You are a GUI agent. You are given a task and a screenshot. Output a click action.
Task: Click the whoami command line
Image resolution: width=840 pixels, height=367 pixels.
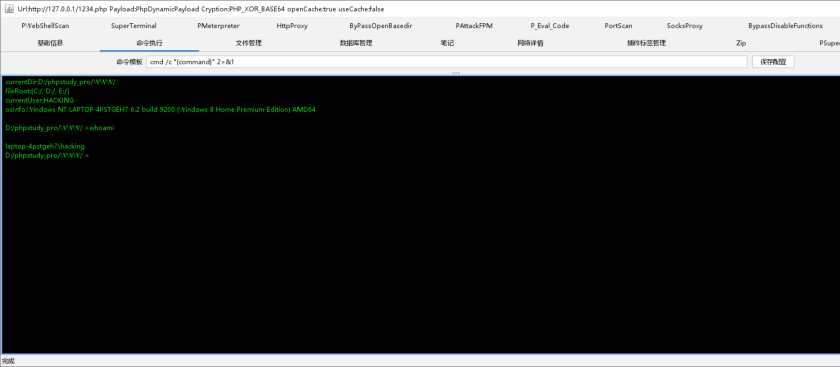59,128
